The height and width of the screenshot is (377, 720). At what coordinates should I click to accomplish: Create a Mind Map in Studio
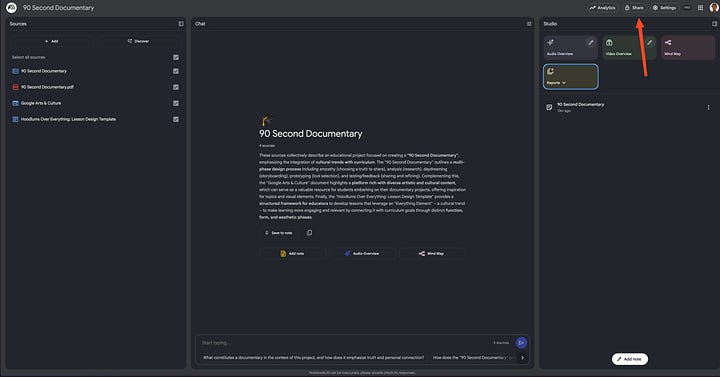click(688, 48)
